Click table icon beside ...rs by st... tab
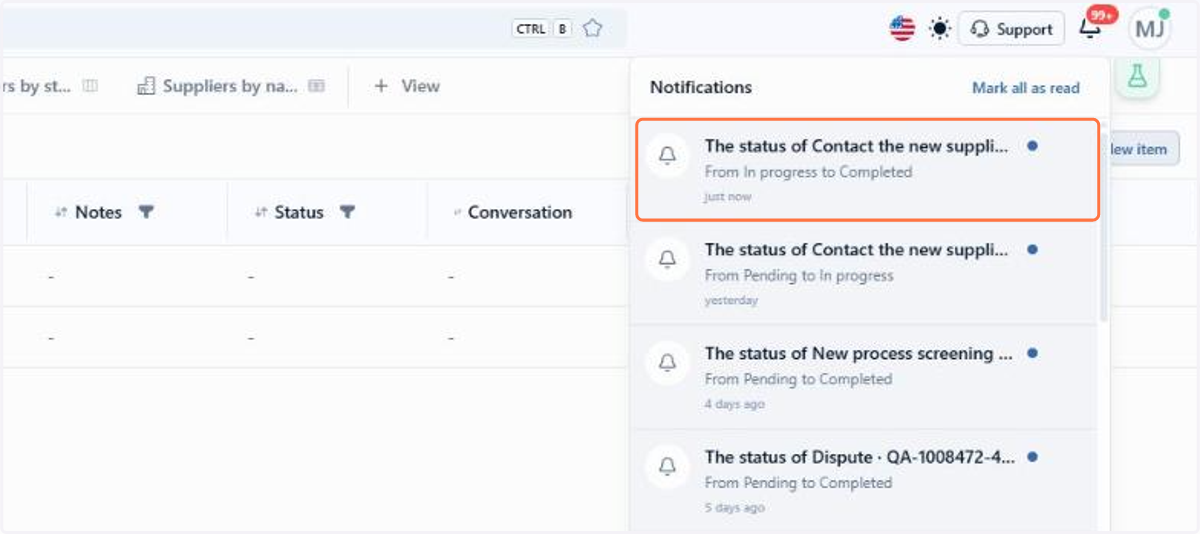1200x534 pixels. coord(90,86)
